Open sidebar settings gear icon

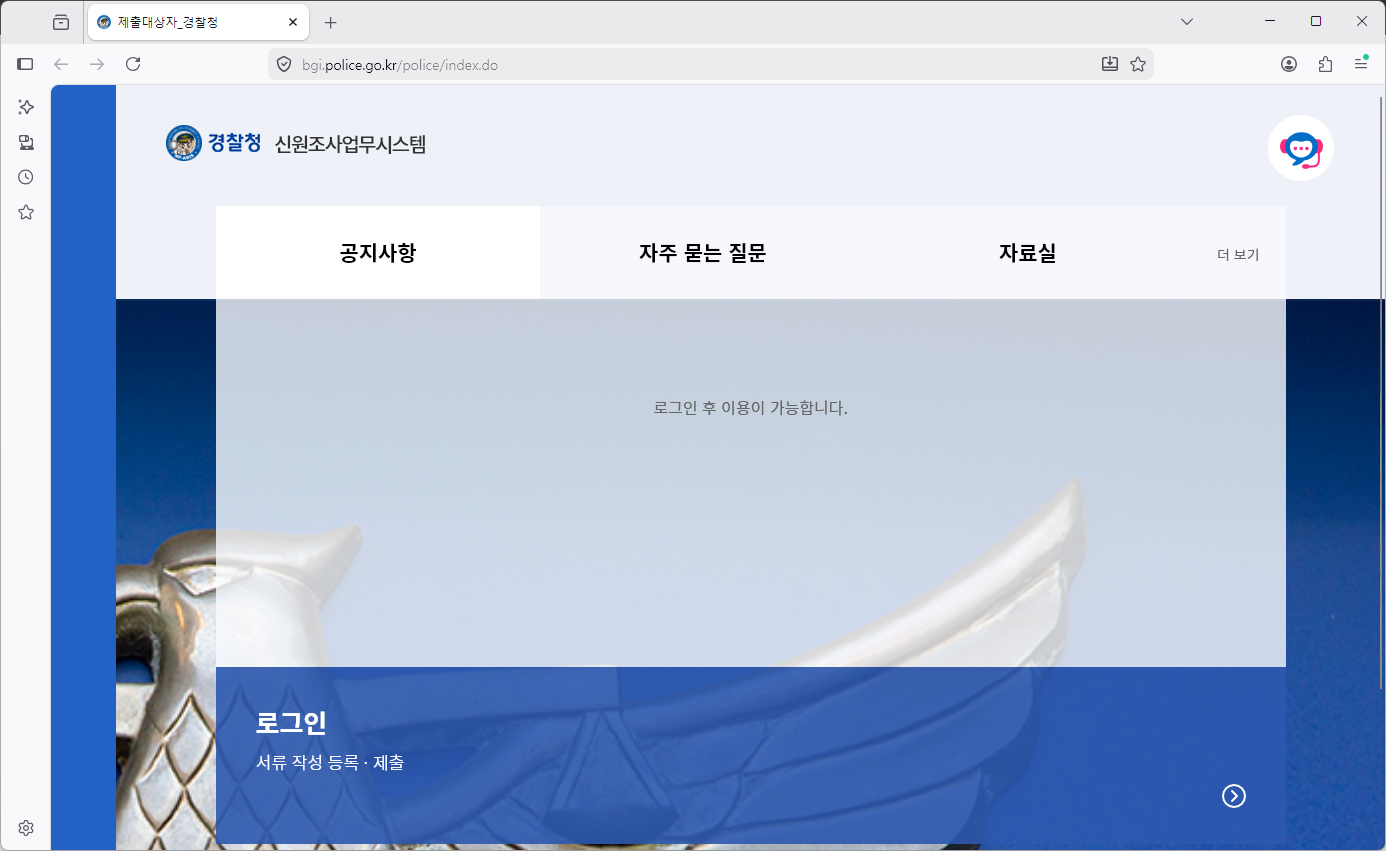click(26, 828)
